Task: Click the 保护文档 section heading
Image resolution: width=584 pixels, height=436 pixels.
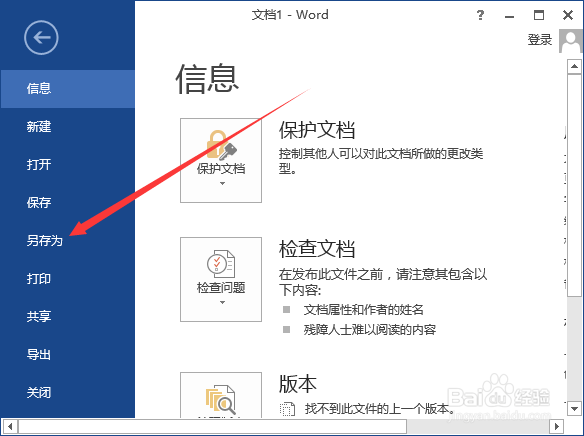Action: [x=317, y=130]
